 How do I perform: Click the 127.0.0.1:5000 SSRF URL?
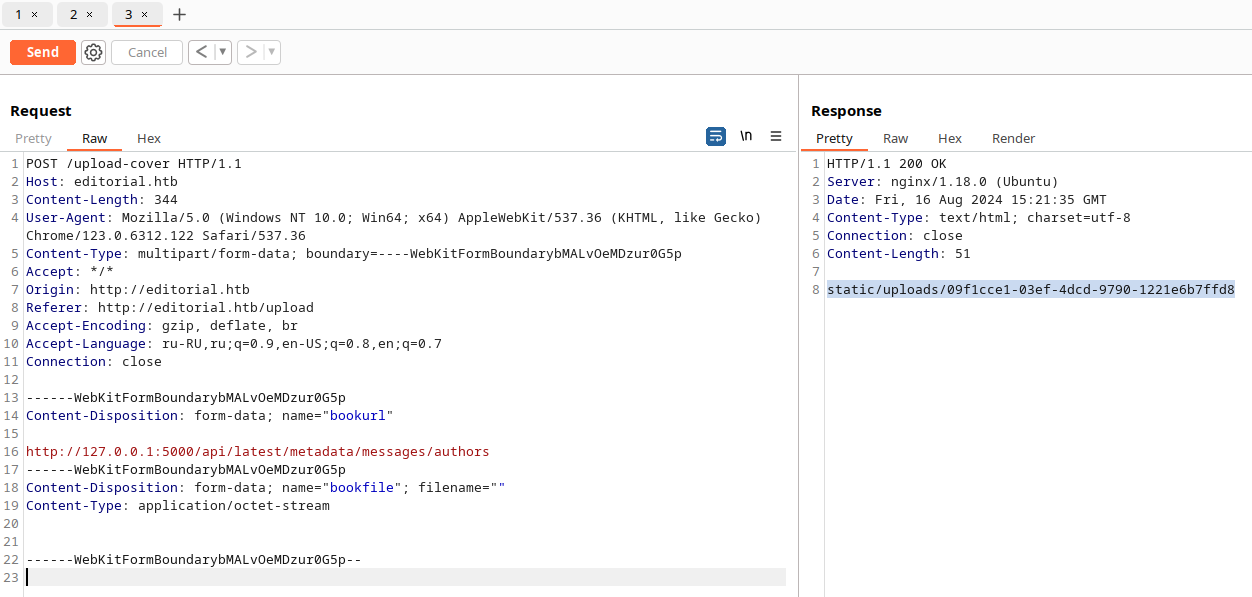258,451
